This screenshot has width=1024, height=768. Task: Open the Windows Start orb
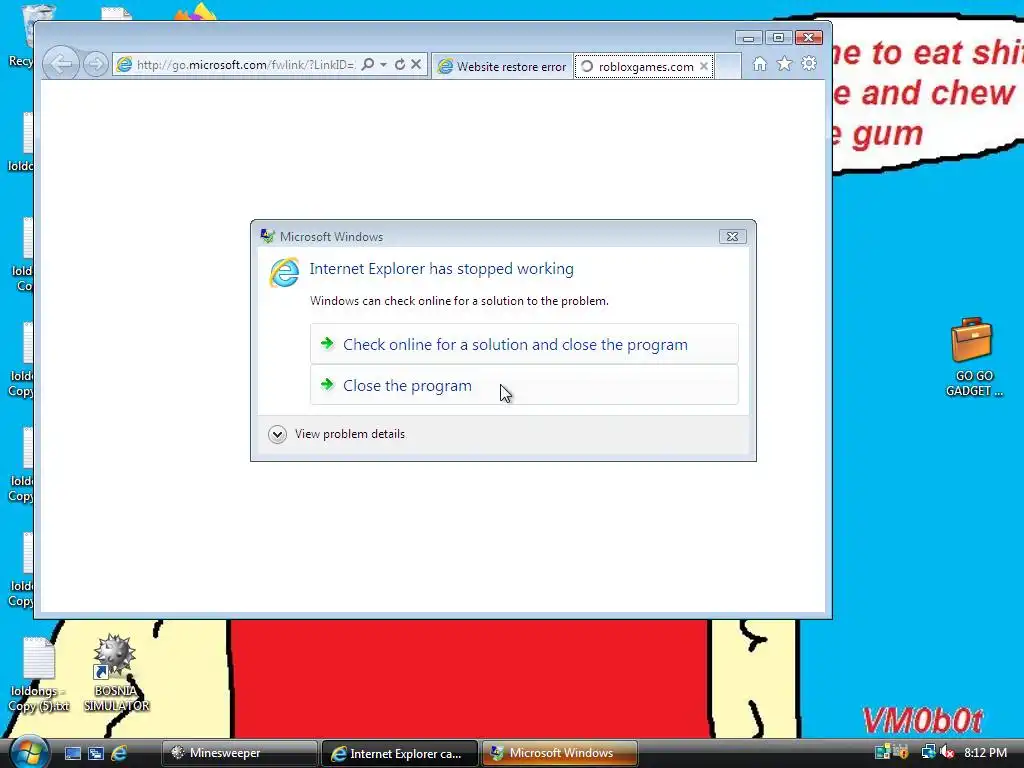click(29, 752)
